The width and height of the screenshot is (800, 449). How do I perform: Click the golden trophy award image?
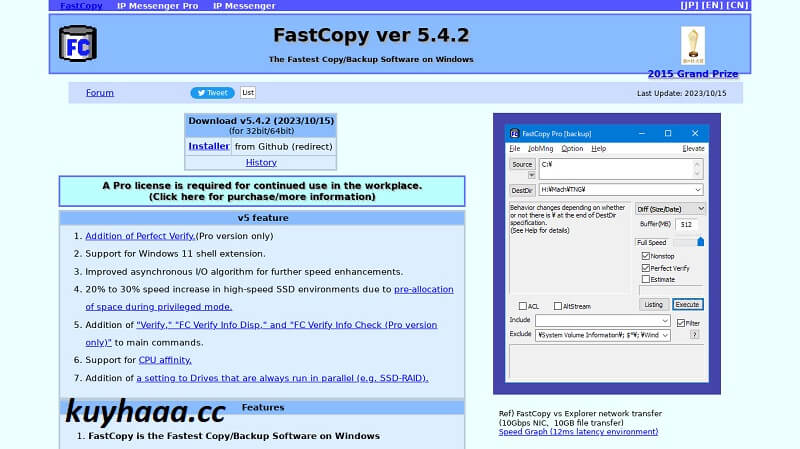pyautogui.click(x=693, y=46)
